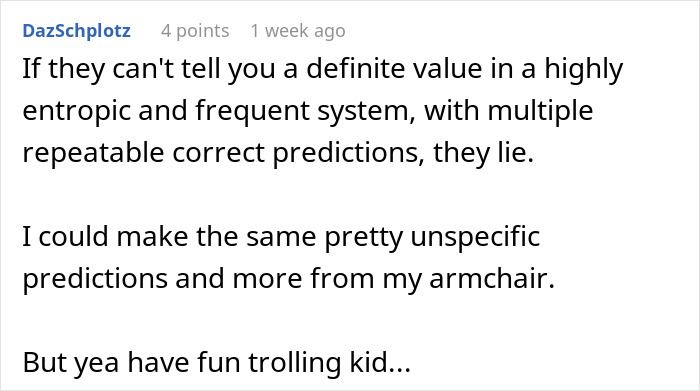
Task: Click the '4 points' score label
Action: [195, 31]
